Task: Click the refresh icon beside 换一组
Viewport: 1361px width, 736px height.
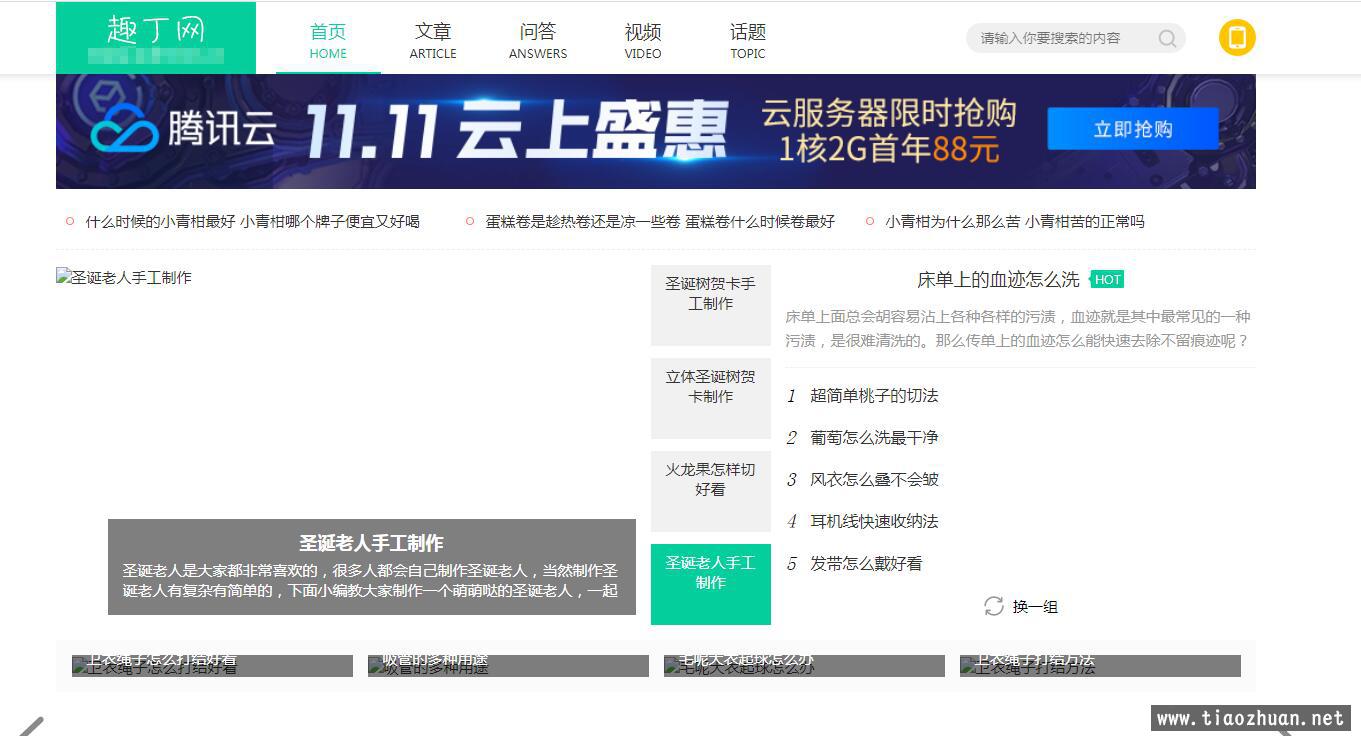Action: click(993, 606)
